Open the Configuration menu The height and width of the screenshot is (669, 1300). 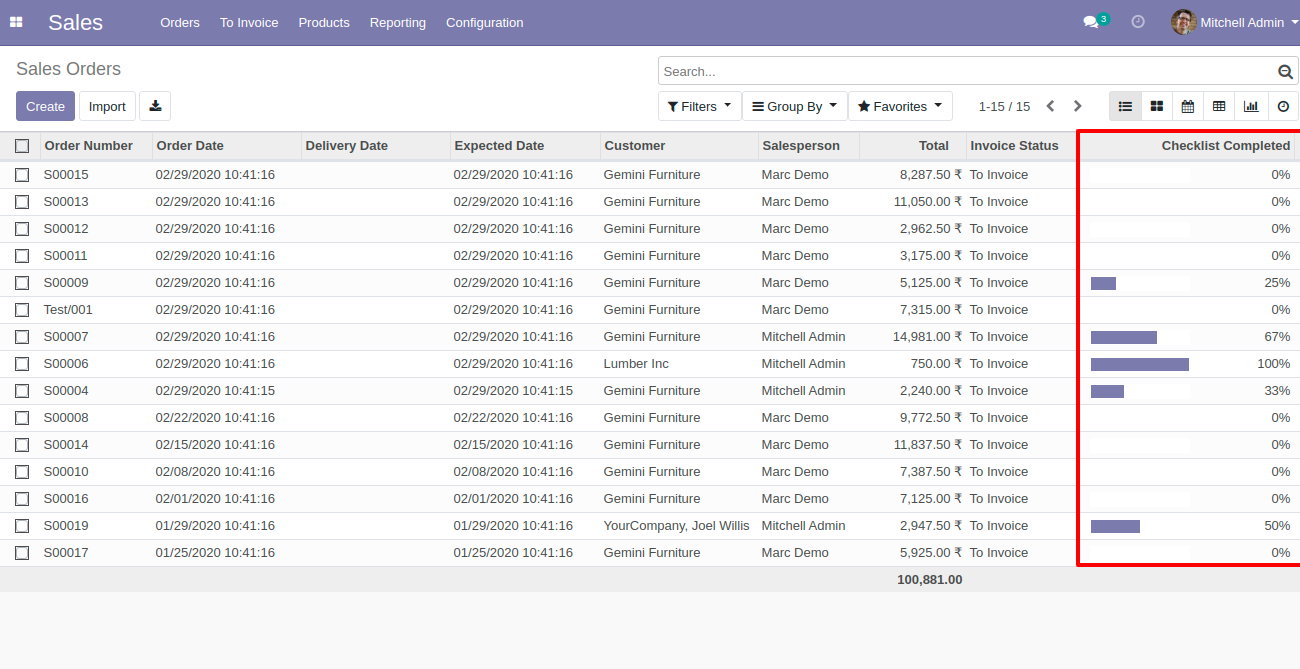click(x=485, y=22)
